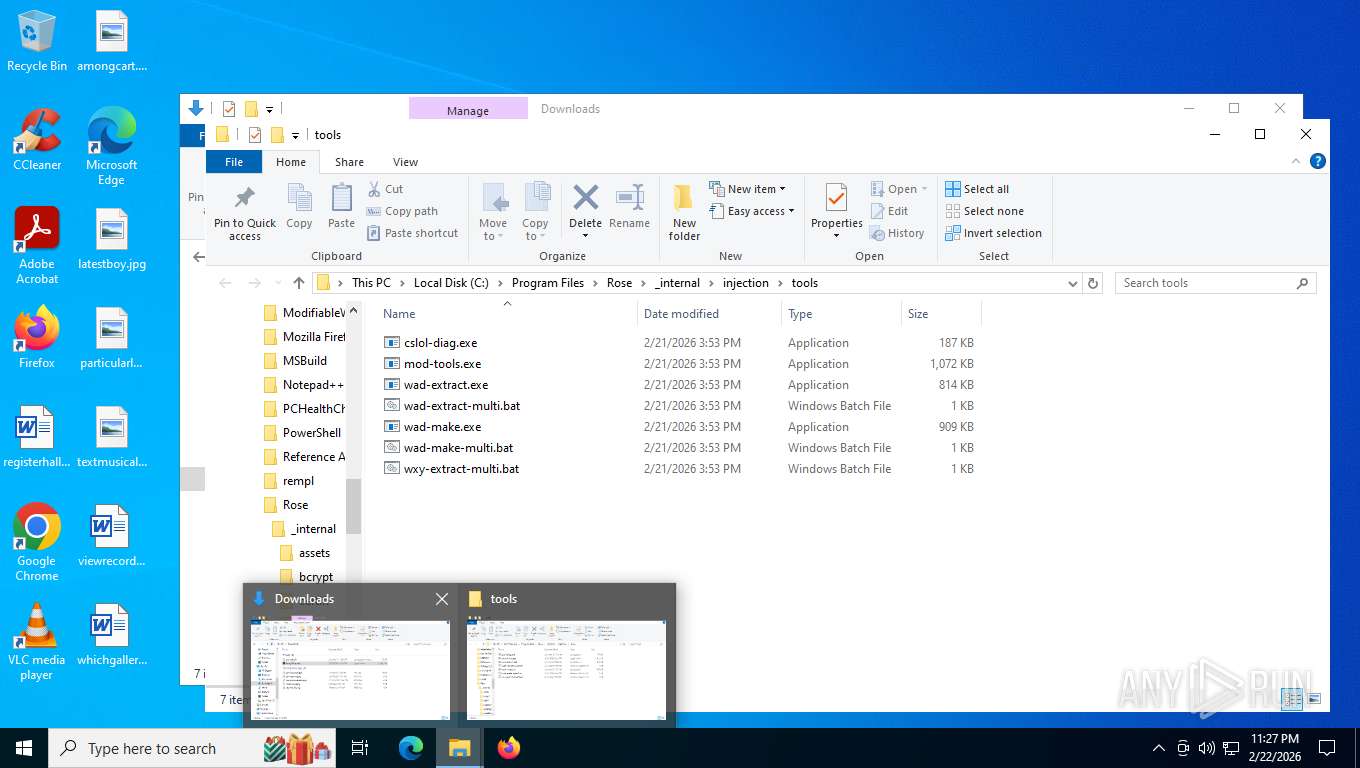This screenshot has height=768, width=1360.
Task: Select the Cut command
Action: (x=385, y=189)
